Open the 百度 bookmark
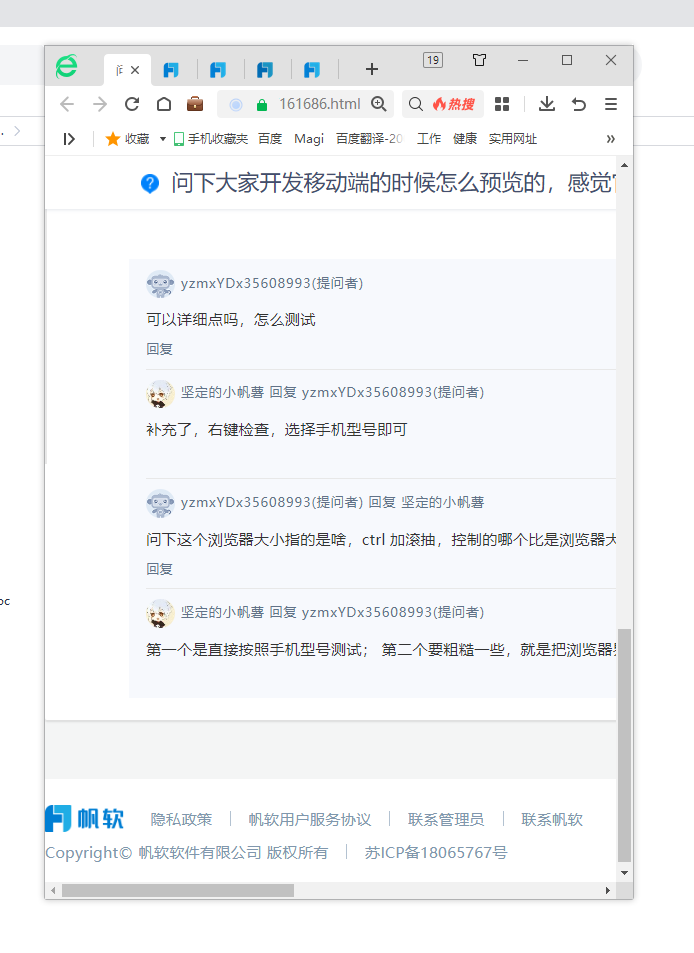 pyautogui.click(x=270, y=139)
